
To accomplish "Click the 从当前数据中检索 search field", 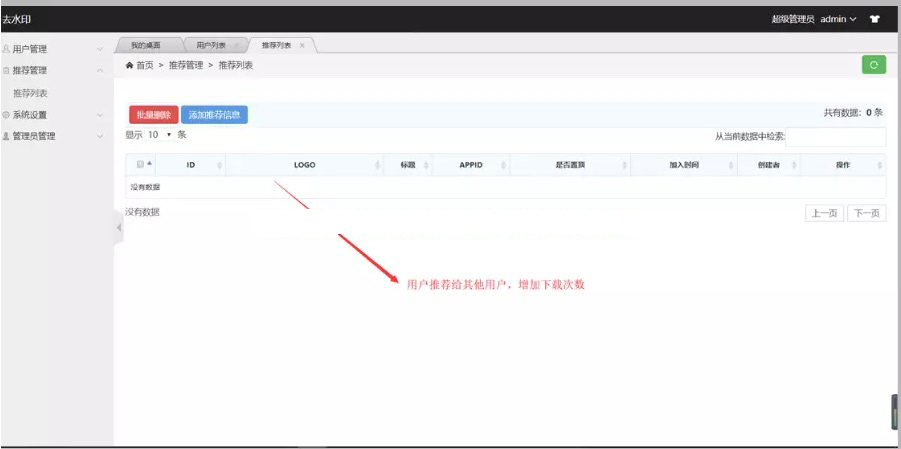I will (x=835, y=137).
